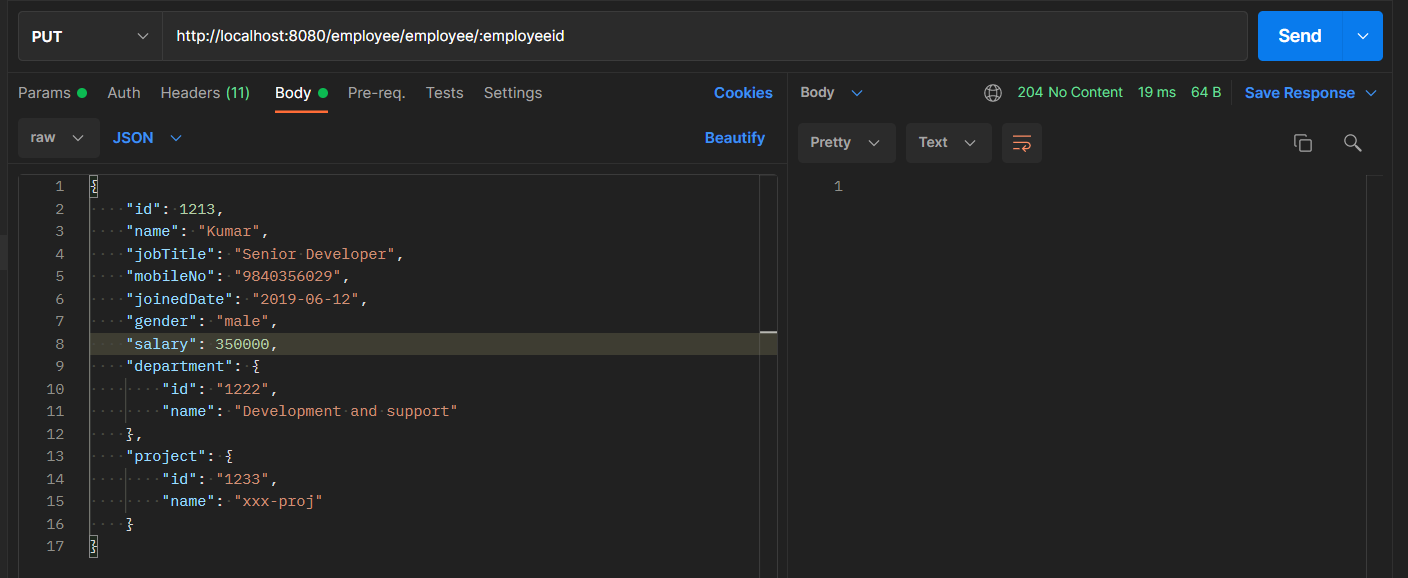Open the Headers (11) tab

click(x=204, y=92)
